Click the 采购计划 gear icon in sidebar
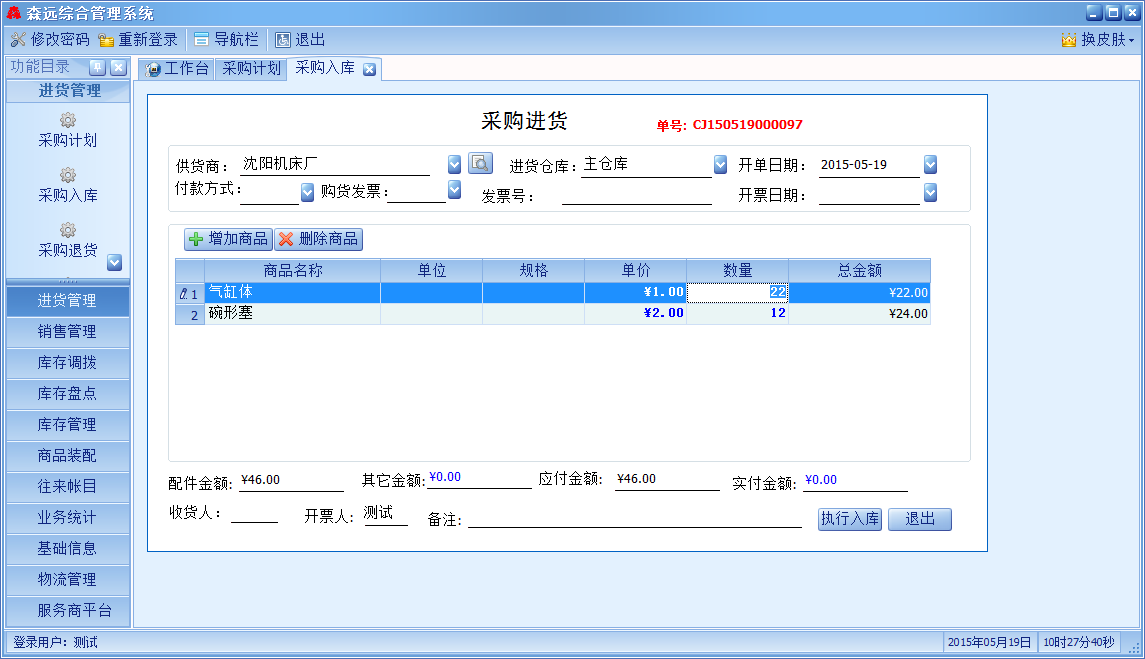The image size is (1145, 659). point(68,121)
